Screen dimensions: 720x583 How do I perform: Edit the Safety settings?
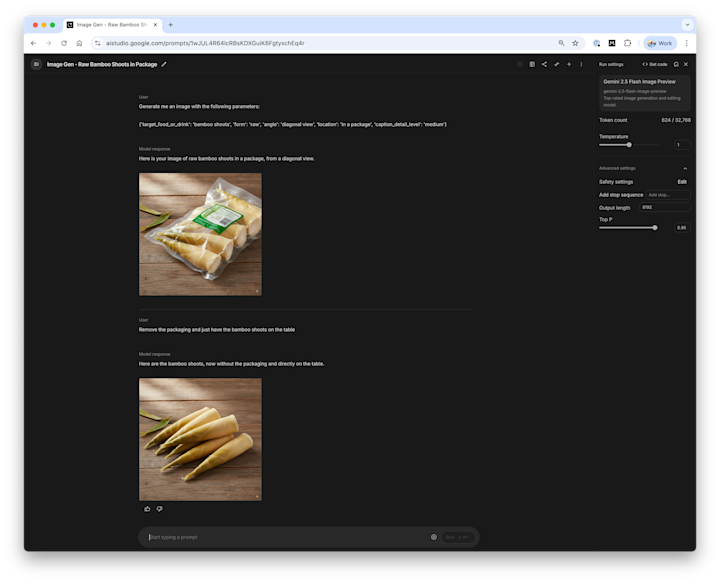tap(682, 182)
